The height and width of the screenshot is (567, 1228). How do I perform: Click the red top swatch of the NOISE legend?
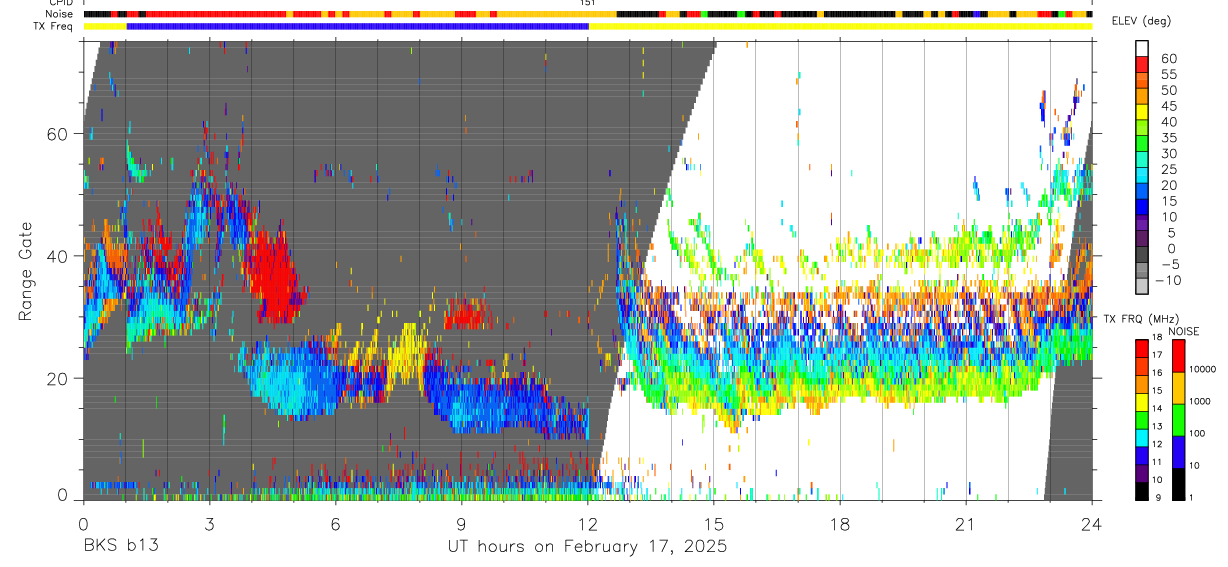coord(1178,355)
